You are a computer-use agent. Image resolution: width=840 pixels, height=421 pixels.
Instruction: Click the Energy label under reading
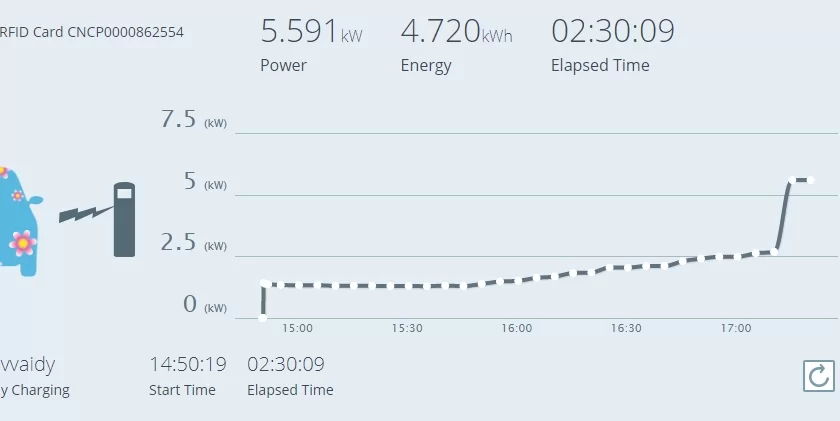pyautogui.click(x=426, y=66)
